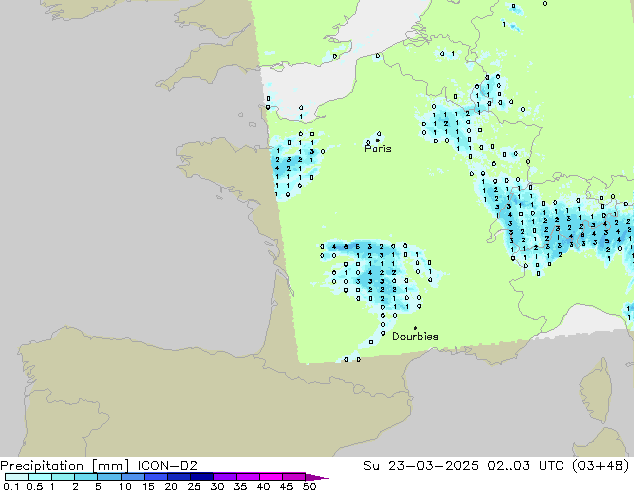Click the legend value "0.5"

(x=35, y=486)
